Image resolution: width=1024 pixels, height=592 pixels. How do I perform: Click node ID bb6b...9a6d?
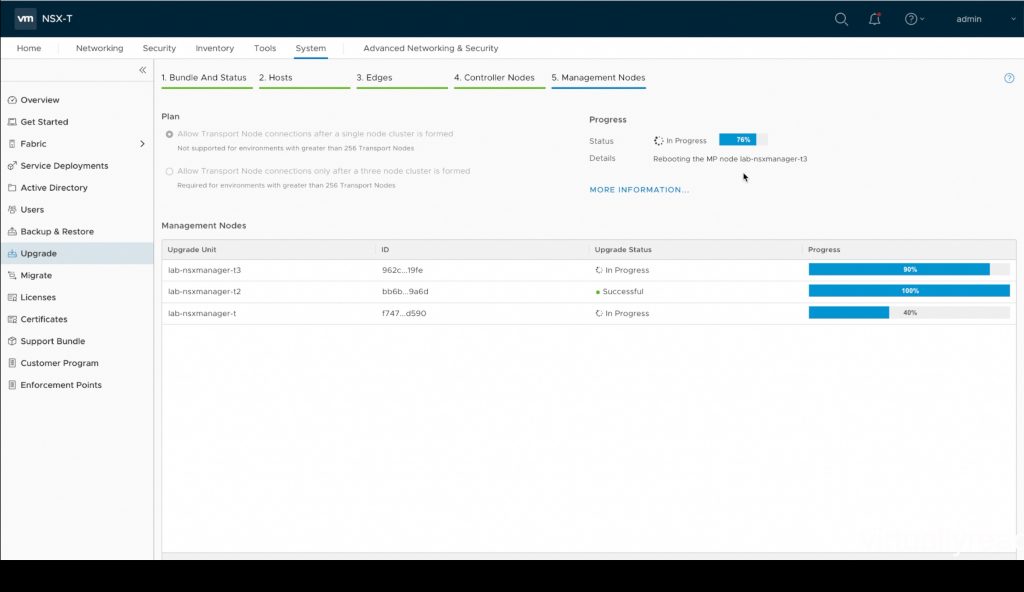point(405,291)
